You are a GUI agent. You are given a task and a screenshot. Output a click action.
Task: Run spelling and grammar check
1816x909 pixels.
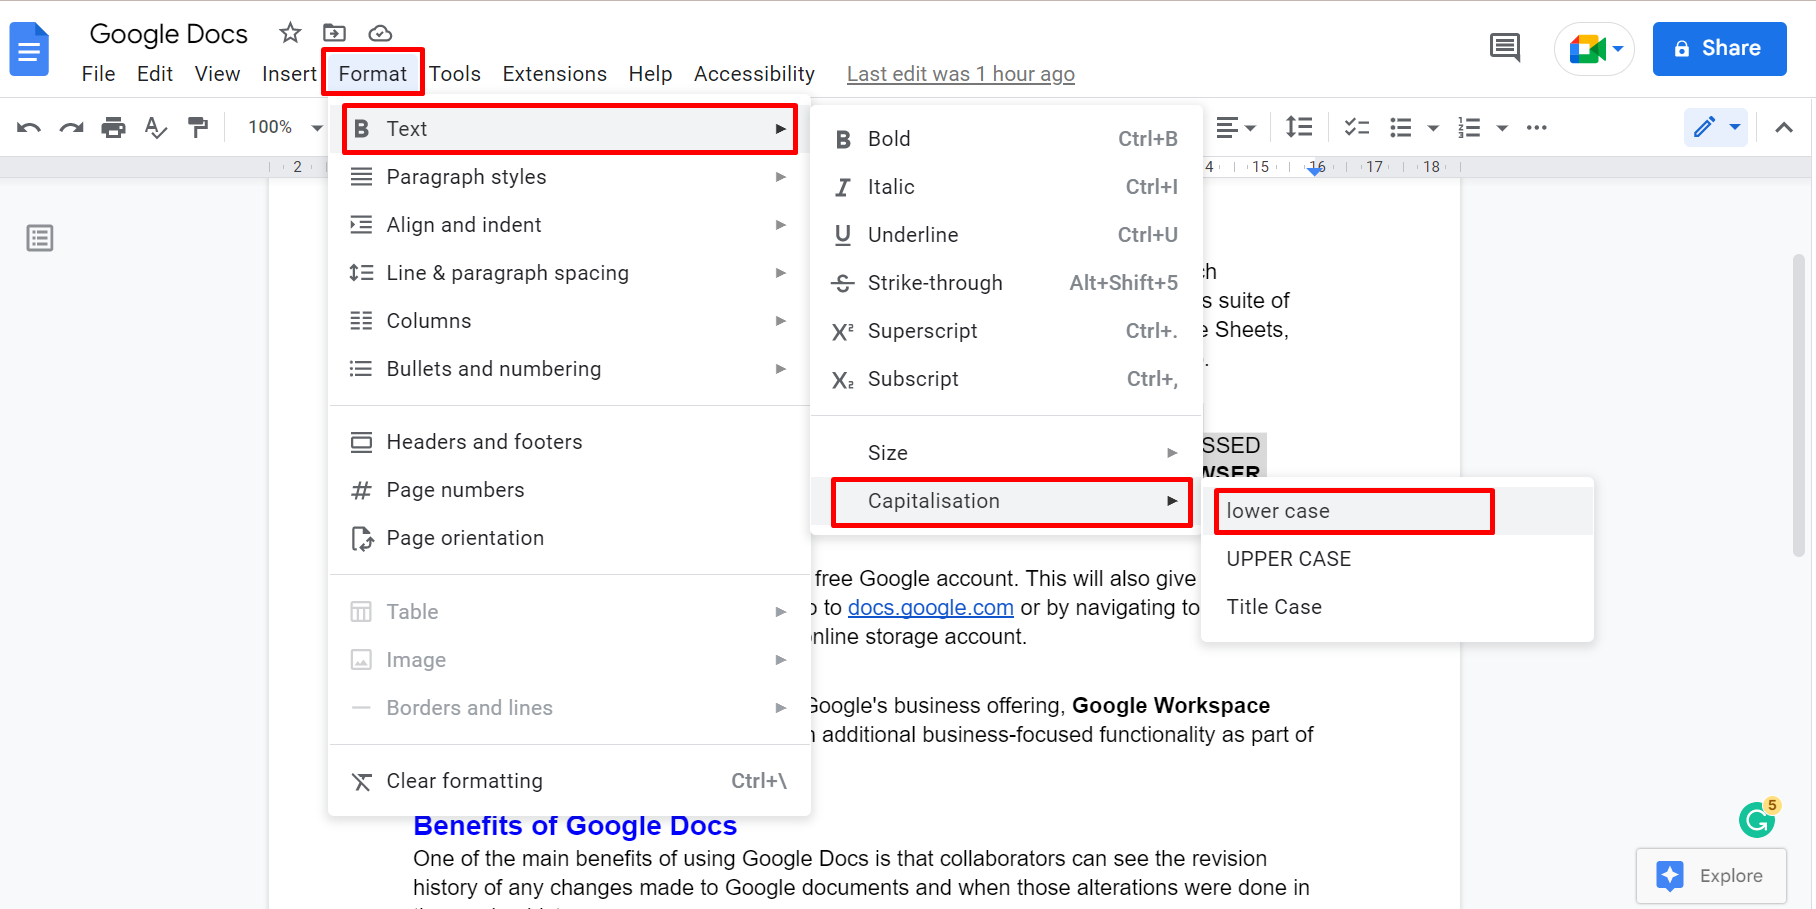click(x=156, y=127)
